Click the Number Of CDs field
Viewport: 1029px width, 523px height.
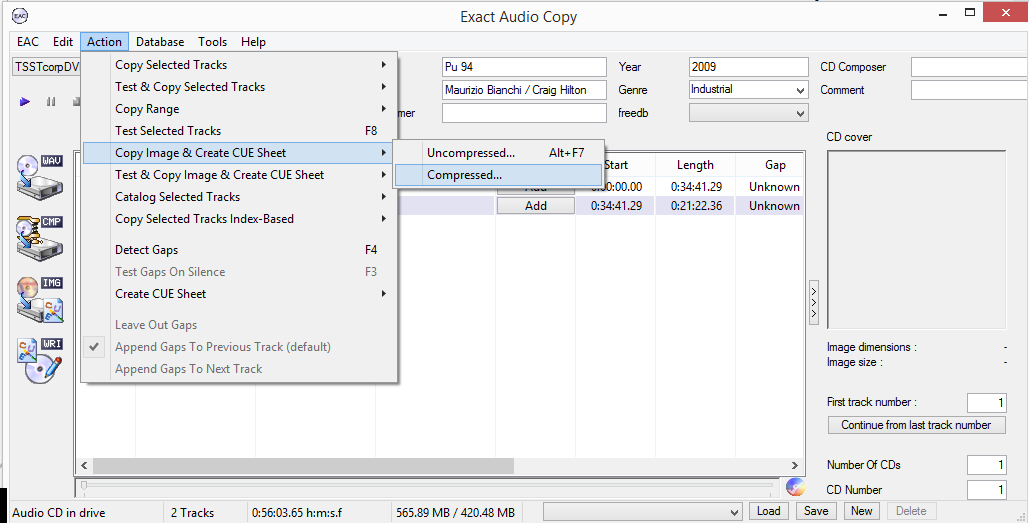[x=986, y=465]
